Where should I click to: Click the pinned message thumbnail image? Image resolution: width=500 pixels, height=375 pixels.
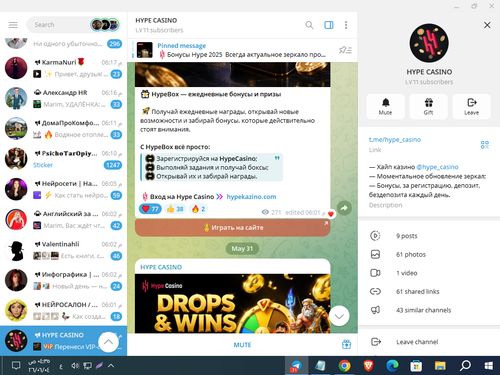pyautogui.click(x=145, y=50)
